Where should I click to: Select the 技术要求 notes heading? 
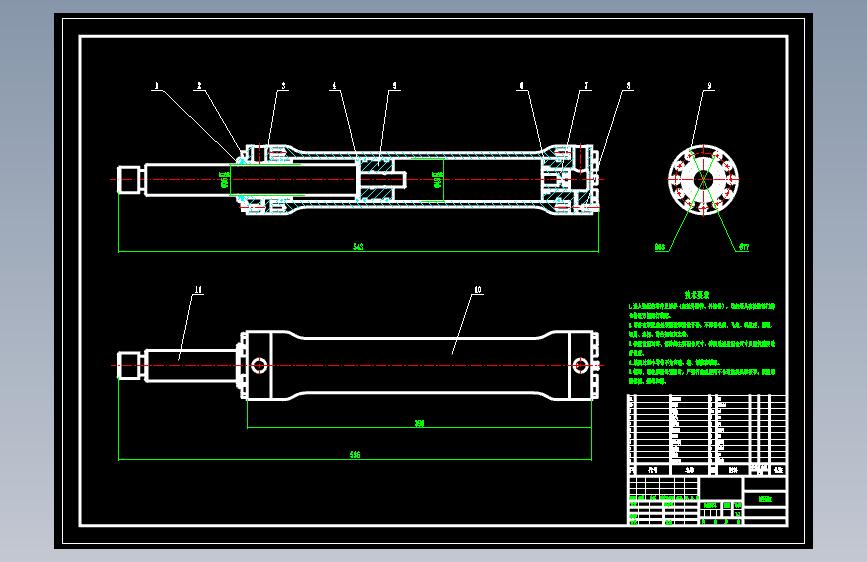click(x=697, y=295)
